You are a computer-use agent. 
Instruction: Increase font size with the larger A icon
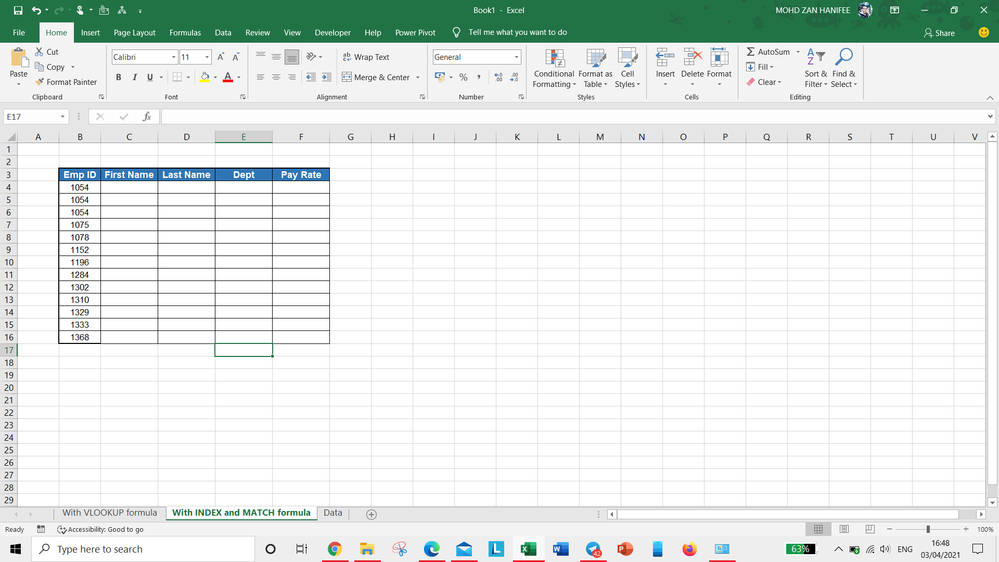(x=220, y=57)
